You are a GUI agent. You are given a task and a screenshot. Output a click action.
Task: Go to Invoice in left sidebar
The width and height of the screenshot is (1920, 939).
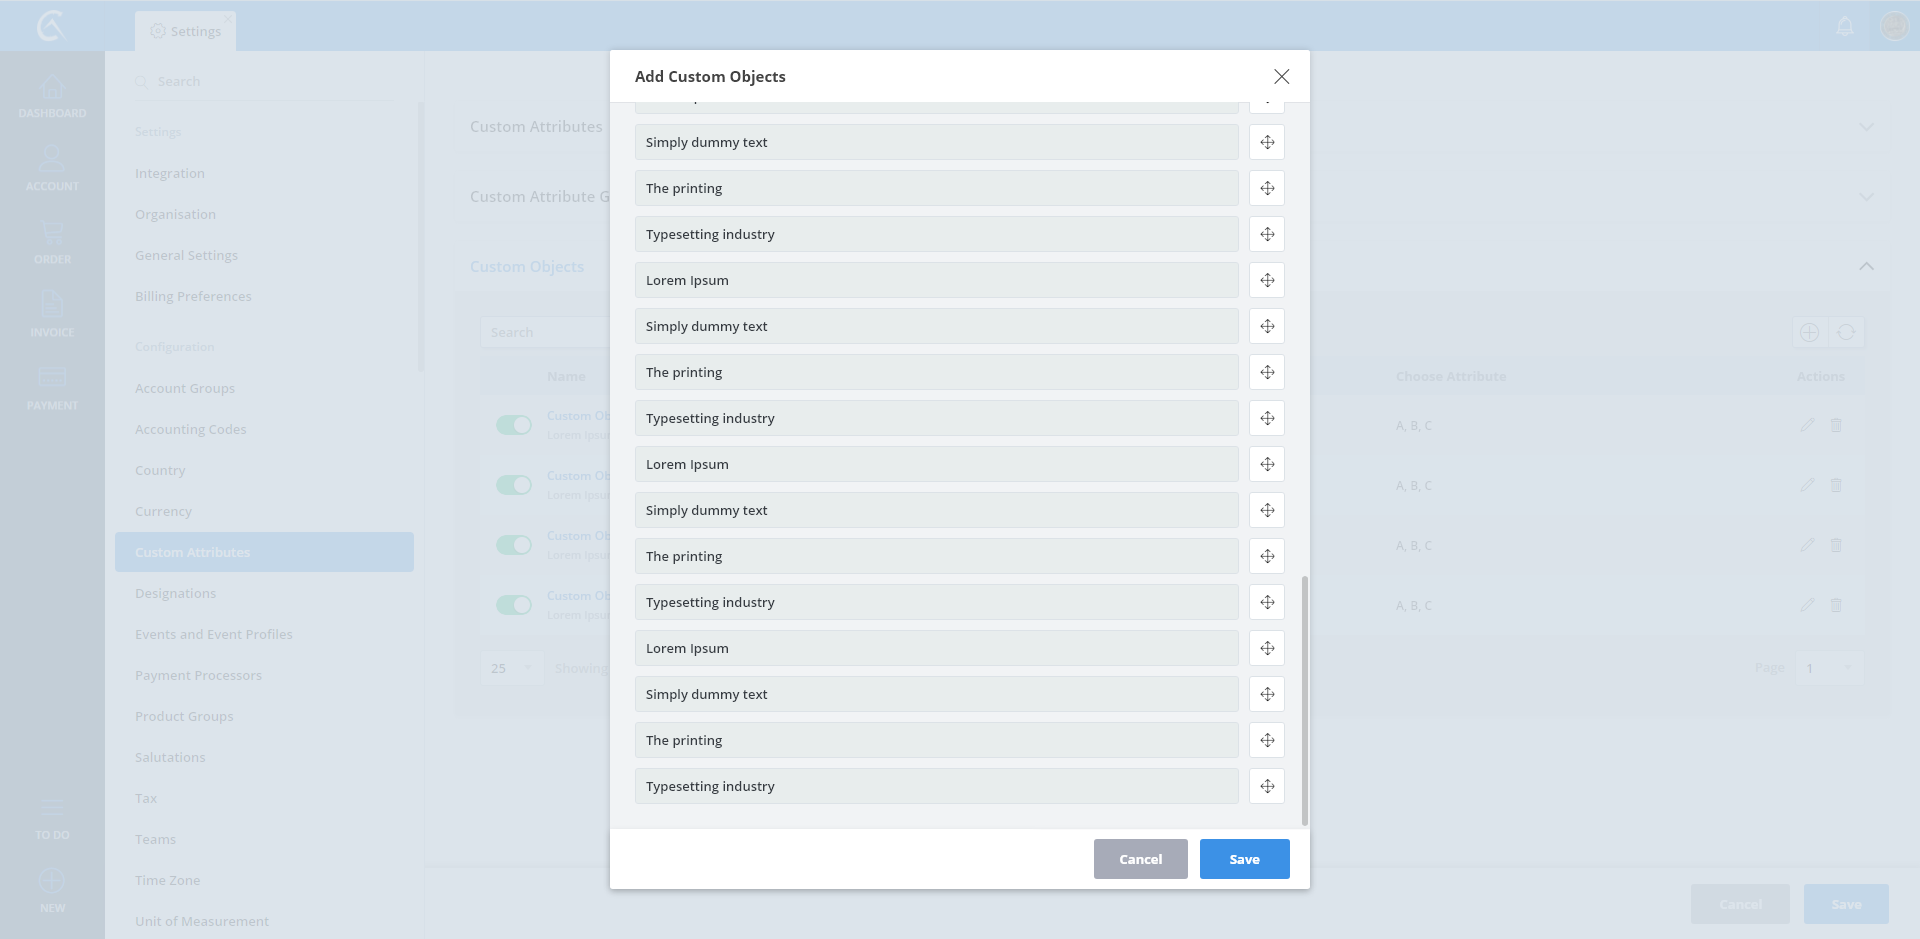tap(52, 314)
